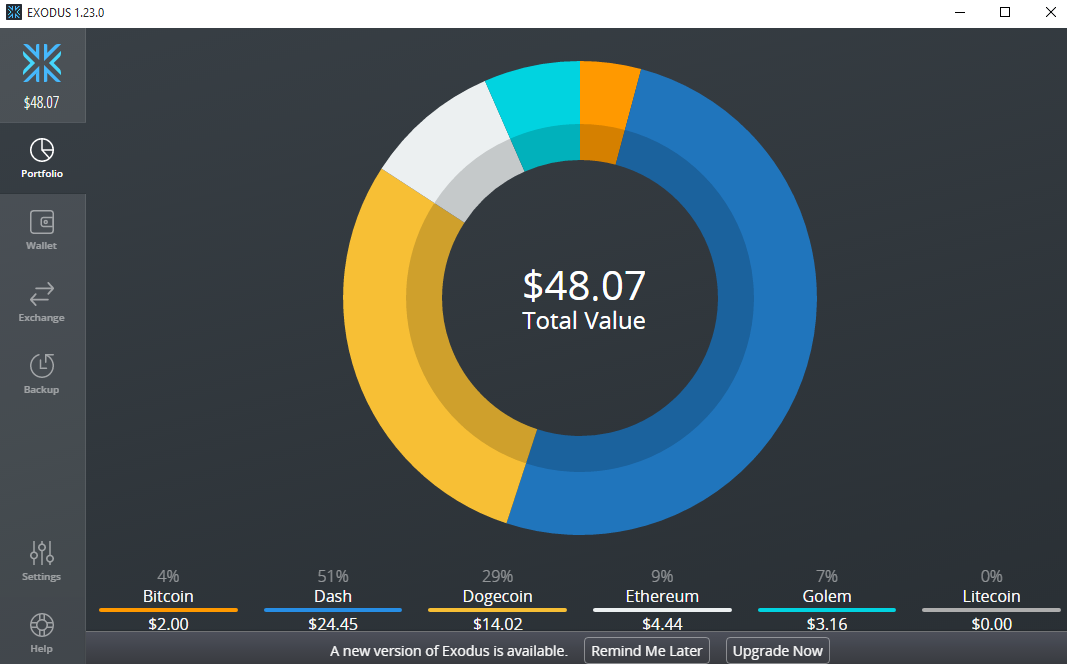This screenshot has width=1067, height=664.
Task: Click the Dash legend label
Action: click(333, 596)
